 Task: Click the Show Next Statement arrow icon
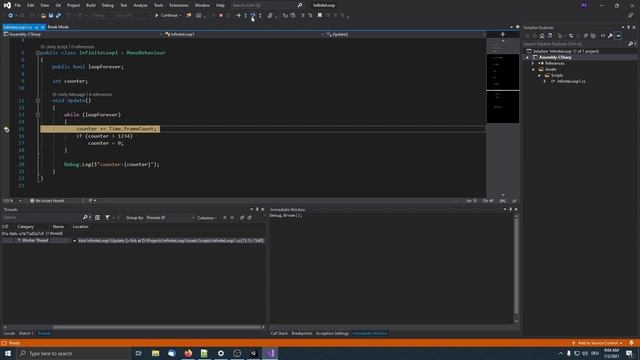pos(238,16)
